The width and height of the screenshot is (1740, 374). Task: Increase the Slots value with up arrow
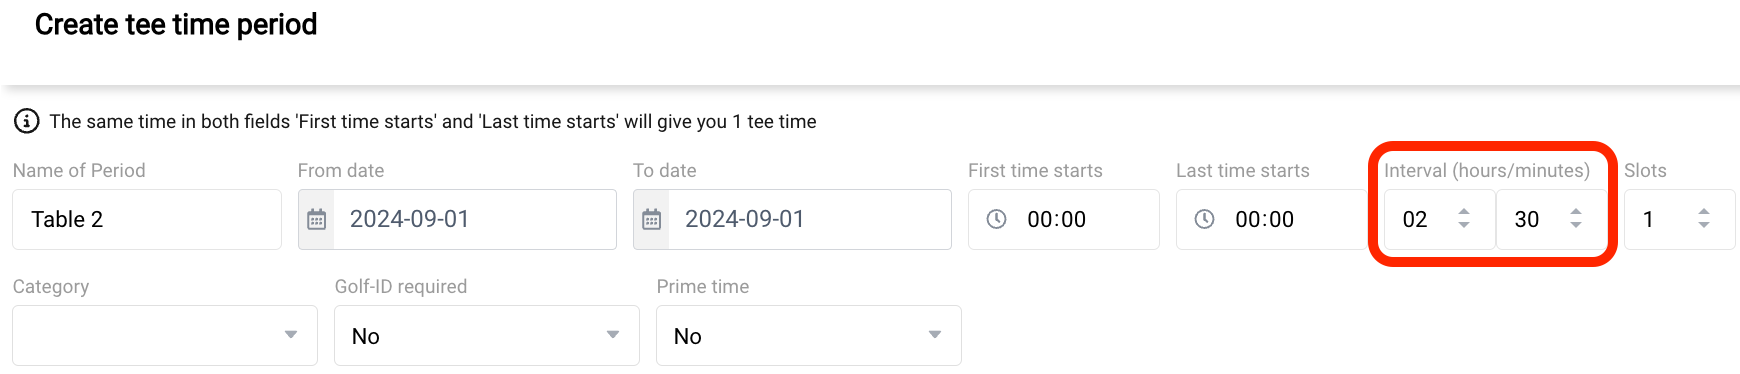click(1704, 212)
